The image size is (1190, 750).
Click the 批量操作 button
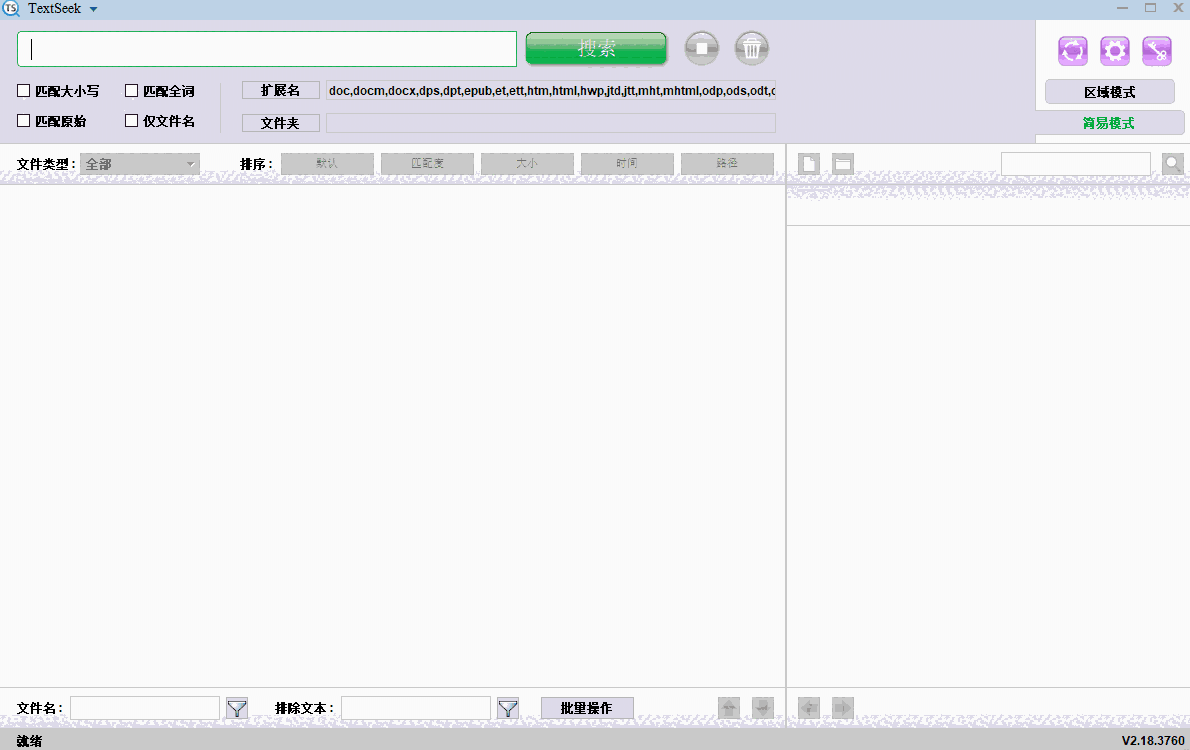[587, 708]
